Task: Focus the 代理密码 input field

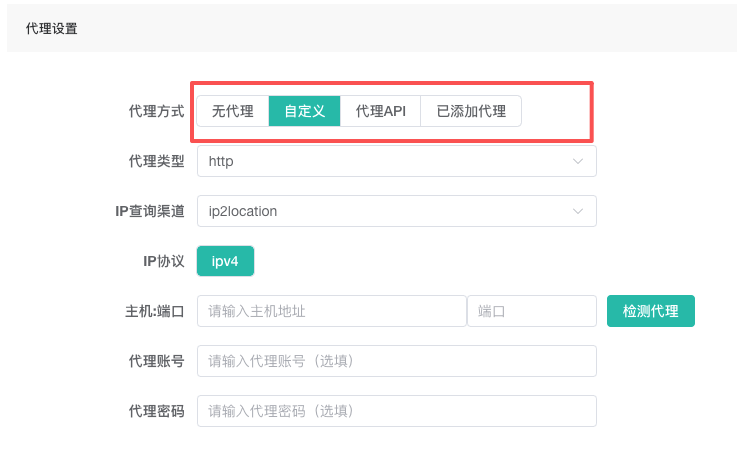Action: (x=396, y=411)
